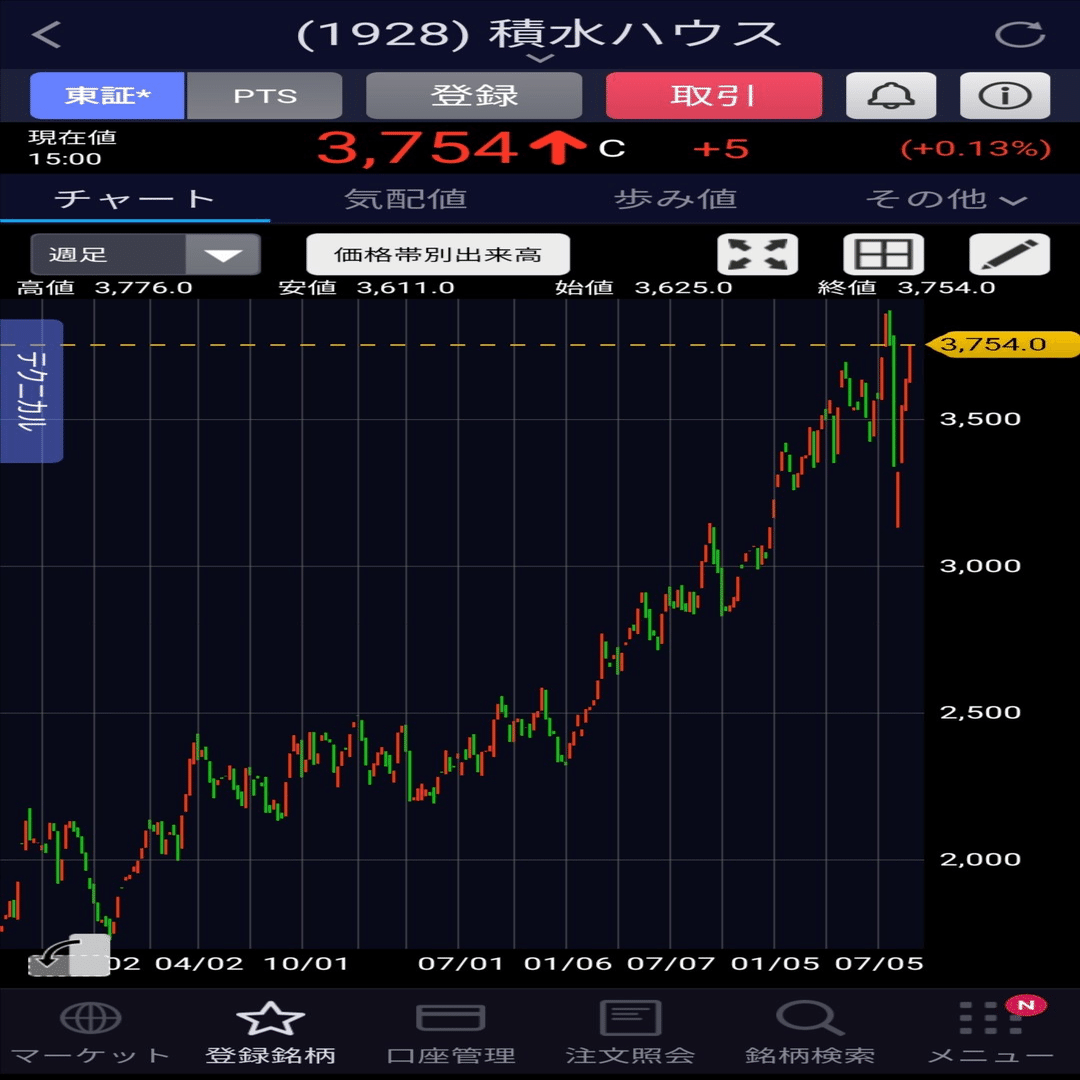This screenshot has height=1080, width=1080.
Task: Open the テクニカル side panel
Action: click(x=31, y=391)
